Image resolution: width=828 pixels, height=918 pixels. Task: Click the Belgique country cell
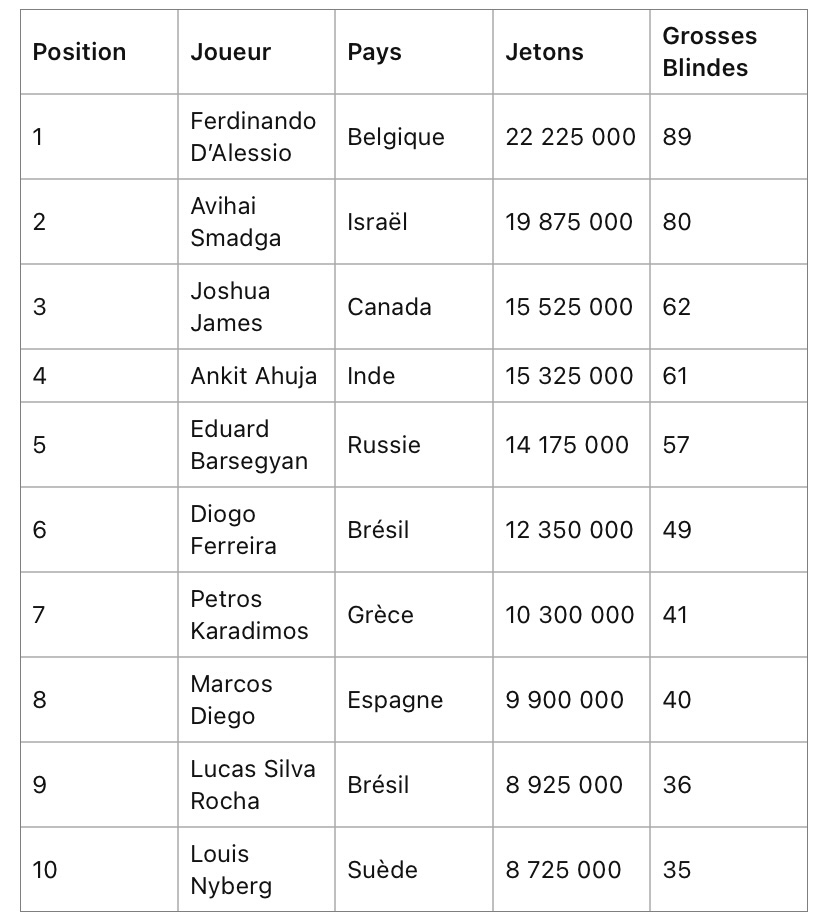[396, 137]
